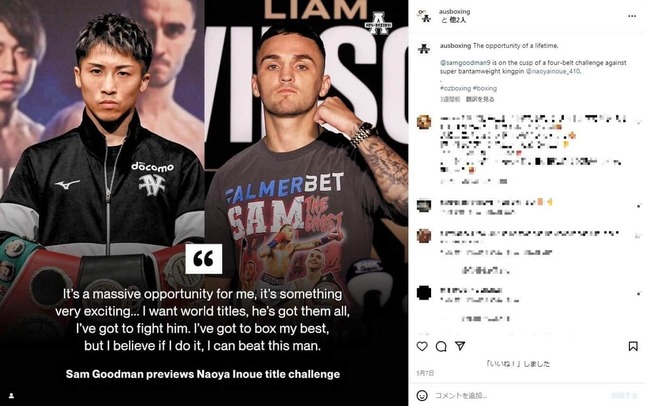This screenshot has height=406, width=645.
Task: Open the #boxing hashtag
Action: 485,88
